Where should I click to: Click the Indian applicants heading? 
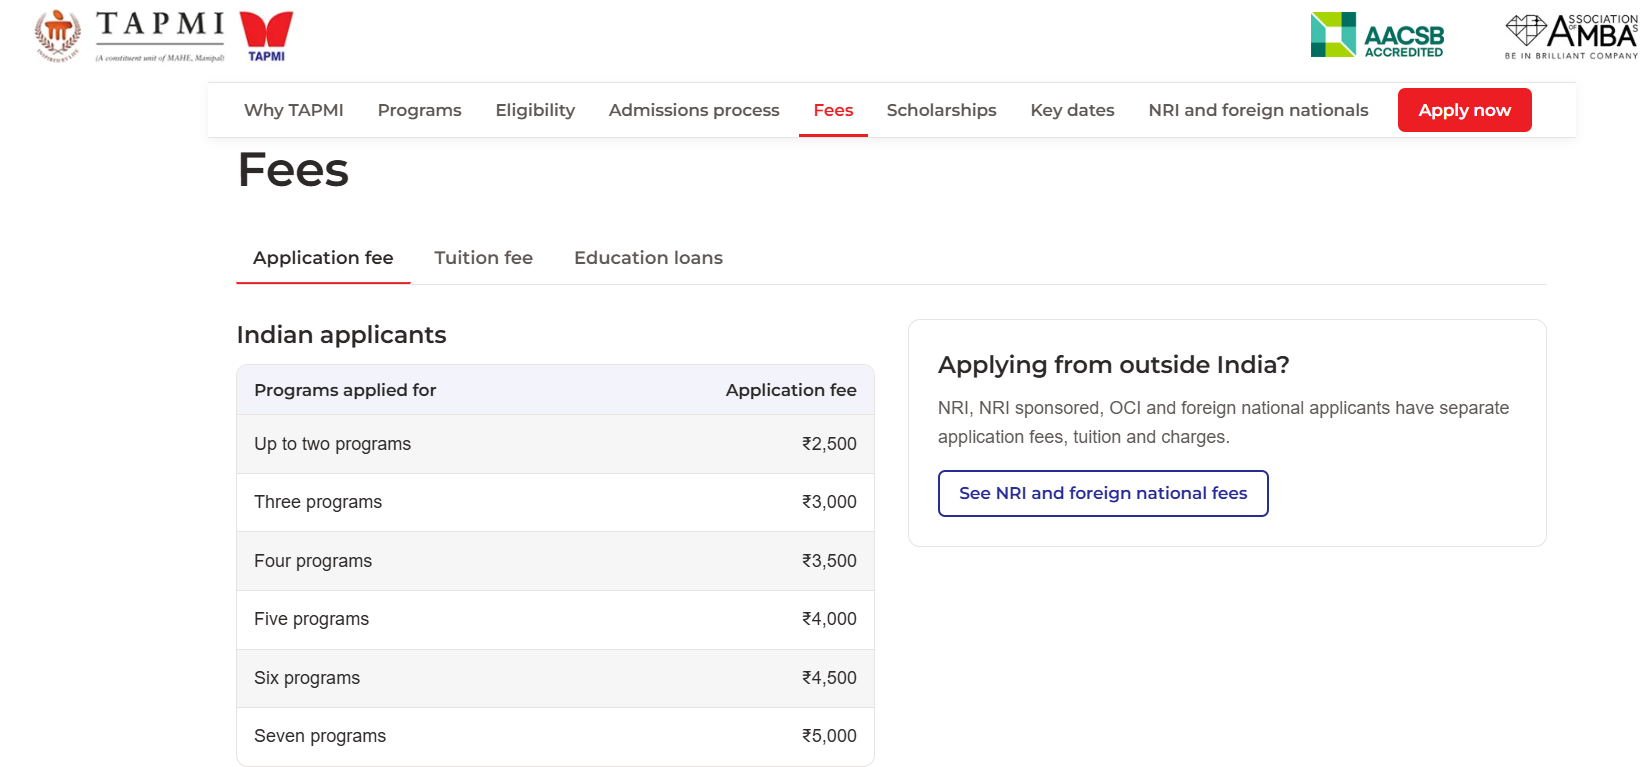click(x=342, y=335)
